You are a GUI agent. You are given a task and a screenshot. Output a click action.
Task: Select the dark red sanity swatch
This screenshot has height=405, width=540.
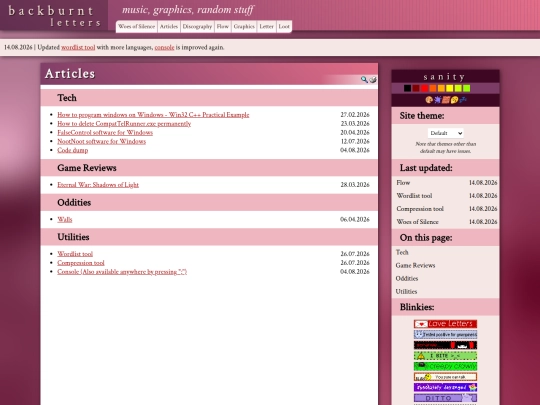click(416, 89)
